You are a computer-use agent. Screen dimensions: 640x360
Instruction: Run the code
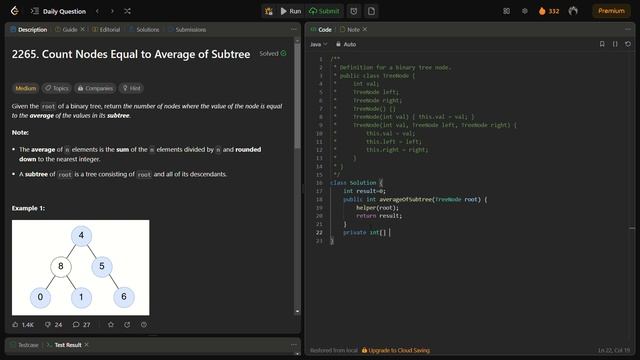pyautogui.click(x=291, y=11)
